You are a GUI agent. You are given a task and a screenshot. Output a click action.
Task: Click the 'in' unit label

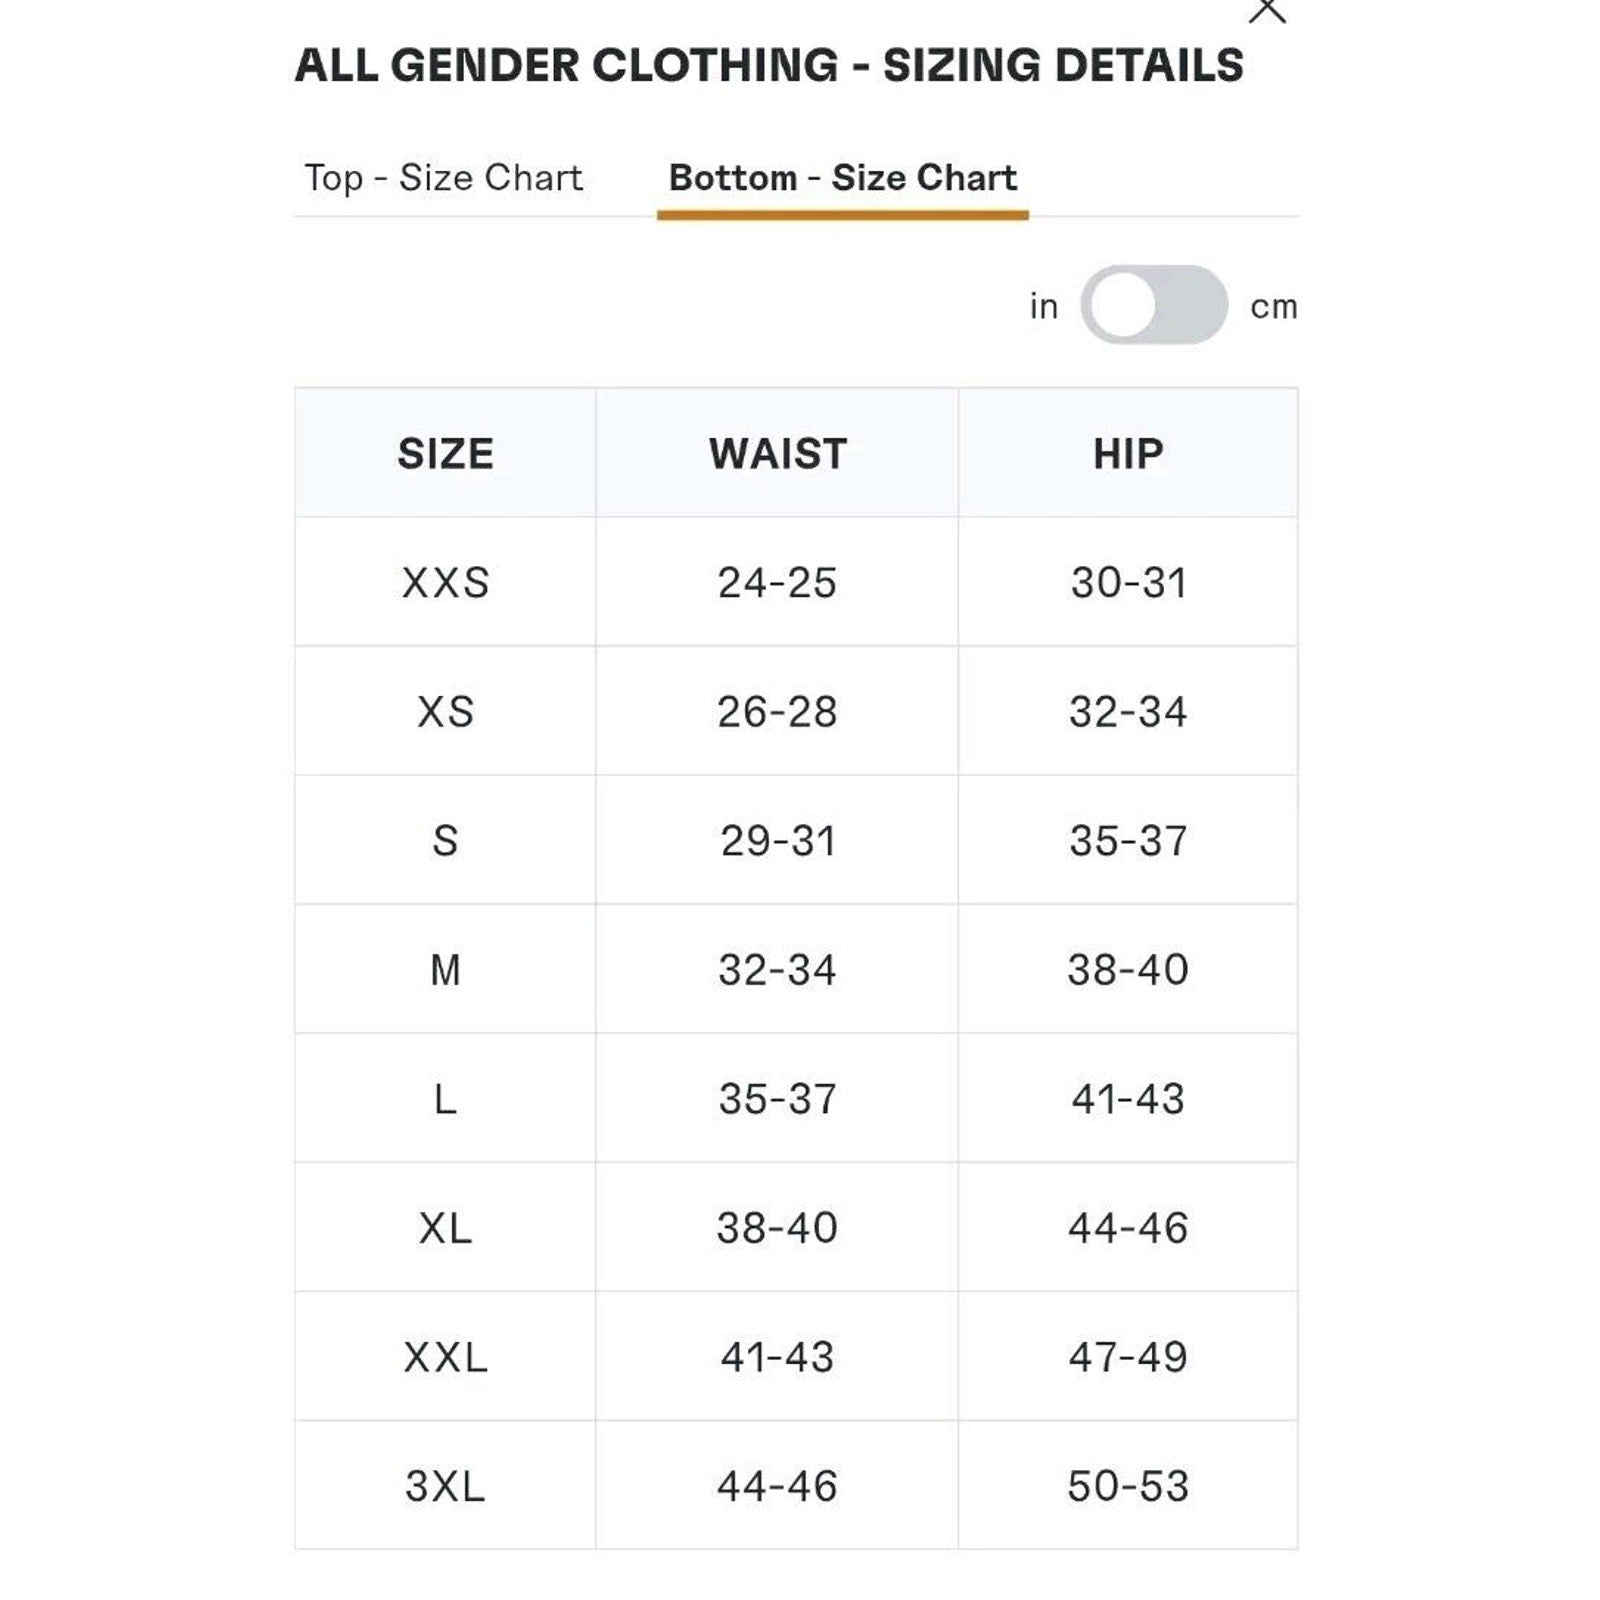1043,306
